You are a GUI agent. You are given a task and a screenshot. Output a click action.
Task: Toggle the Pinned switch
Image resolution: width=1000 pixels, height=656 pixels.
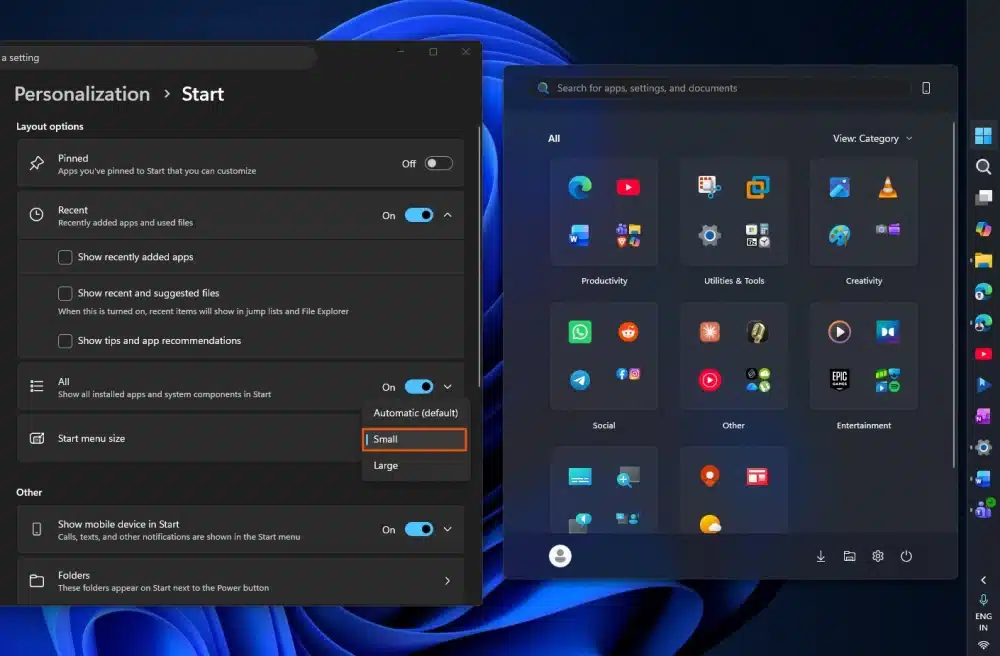(439, 163)
